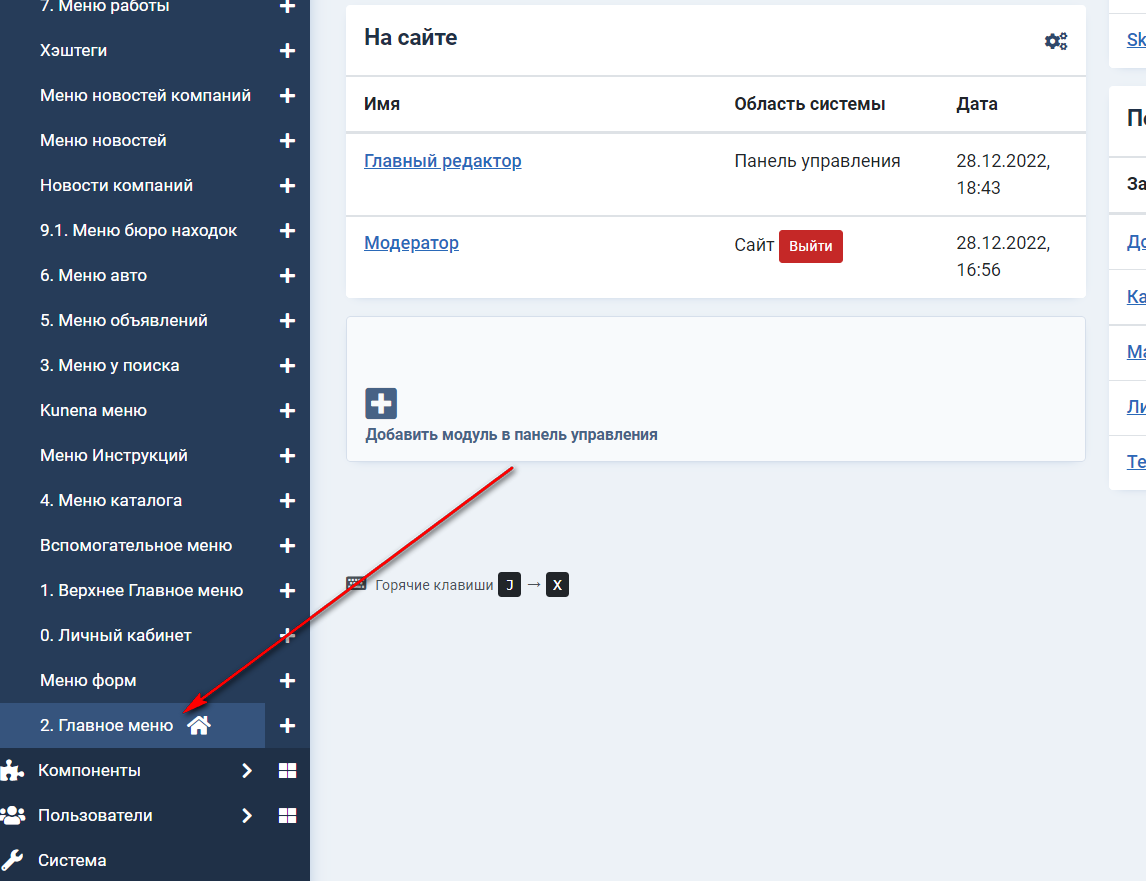Click the home icon beside 2. Главное меню
Screen dimensions: 1146x881
point(199,726)
